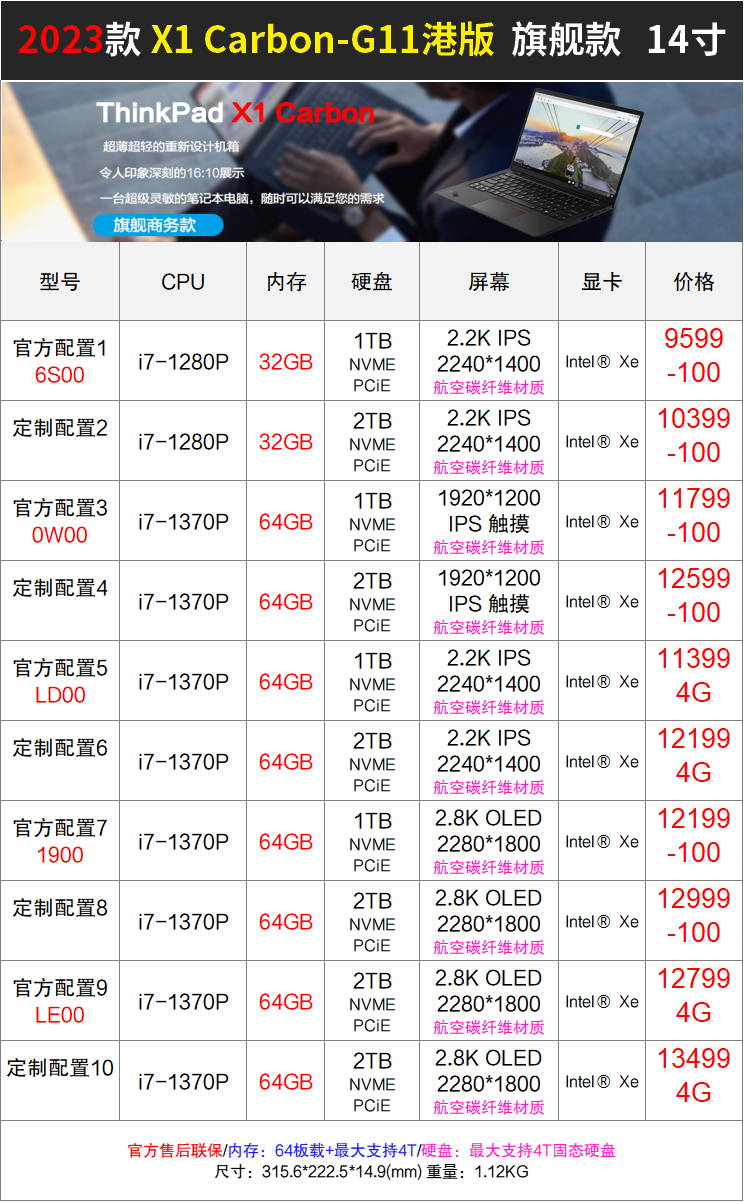Click 64GB memory in the 官方配置5 row
This screenshot has width=744, height=1202.
click(286, 682)
